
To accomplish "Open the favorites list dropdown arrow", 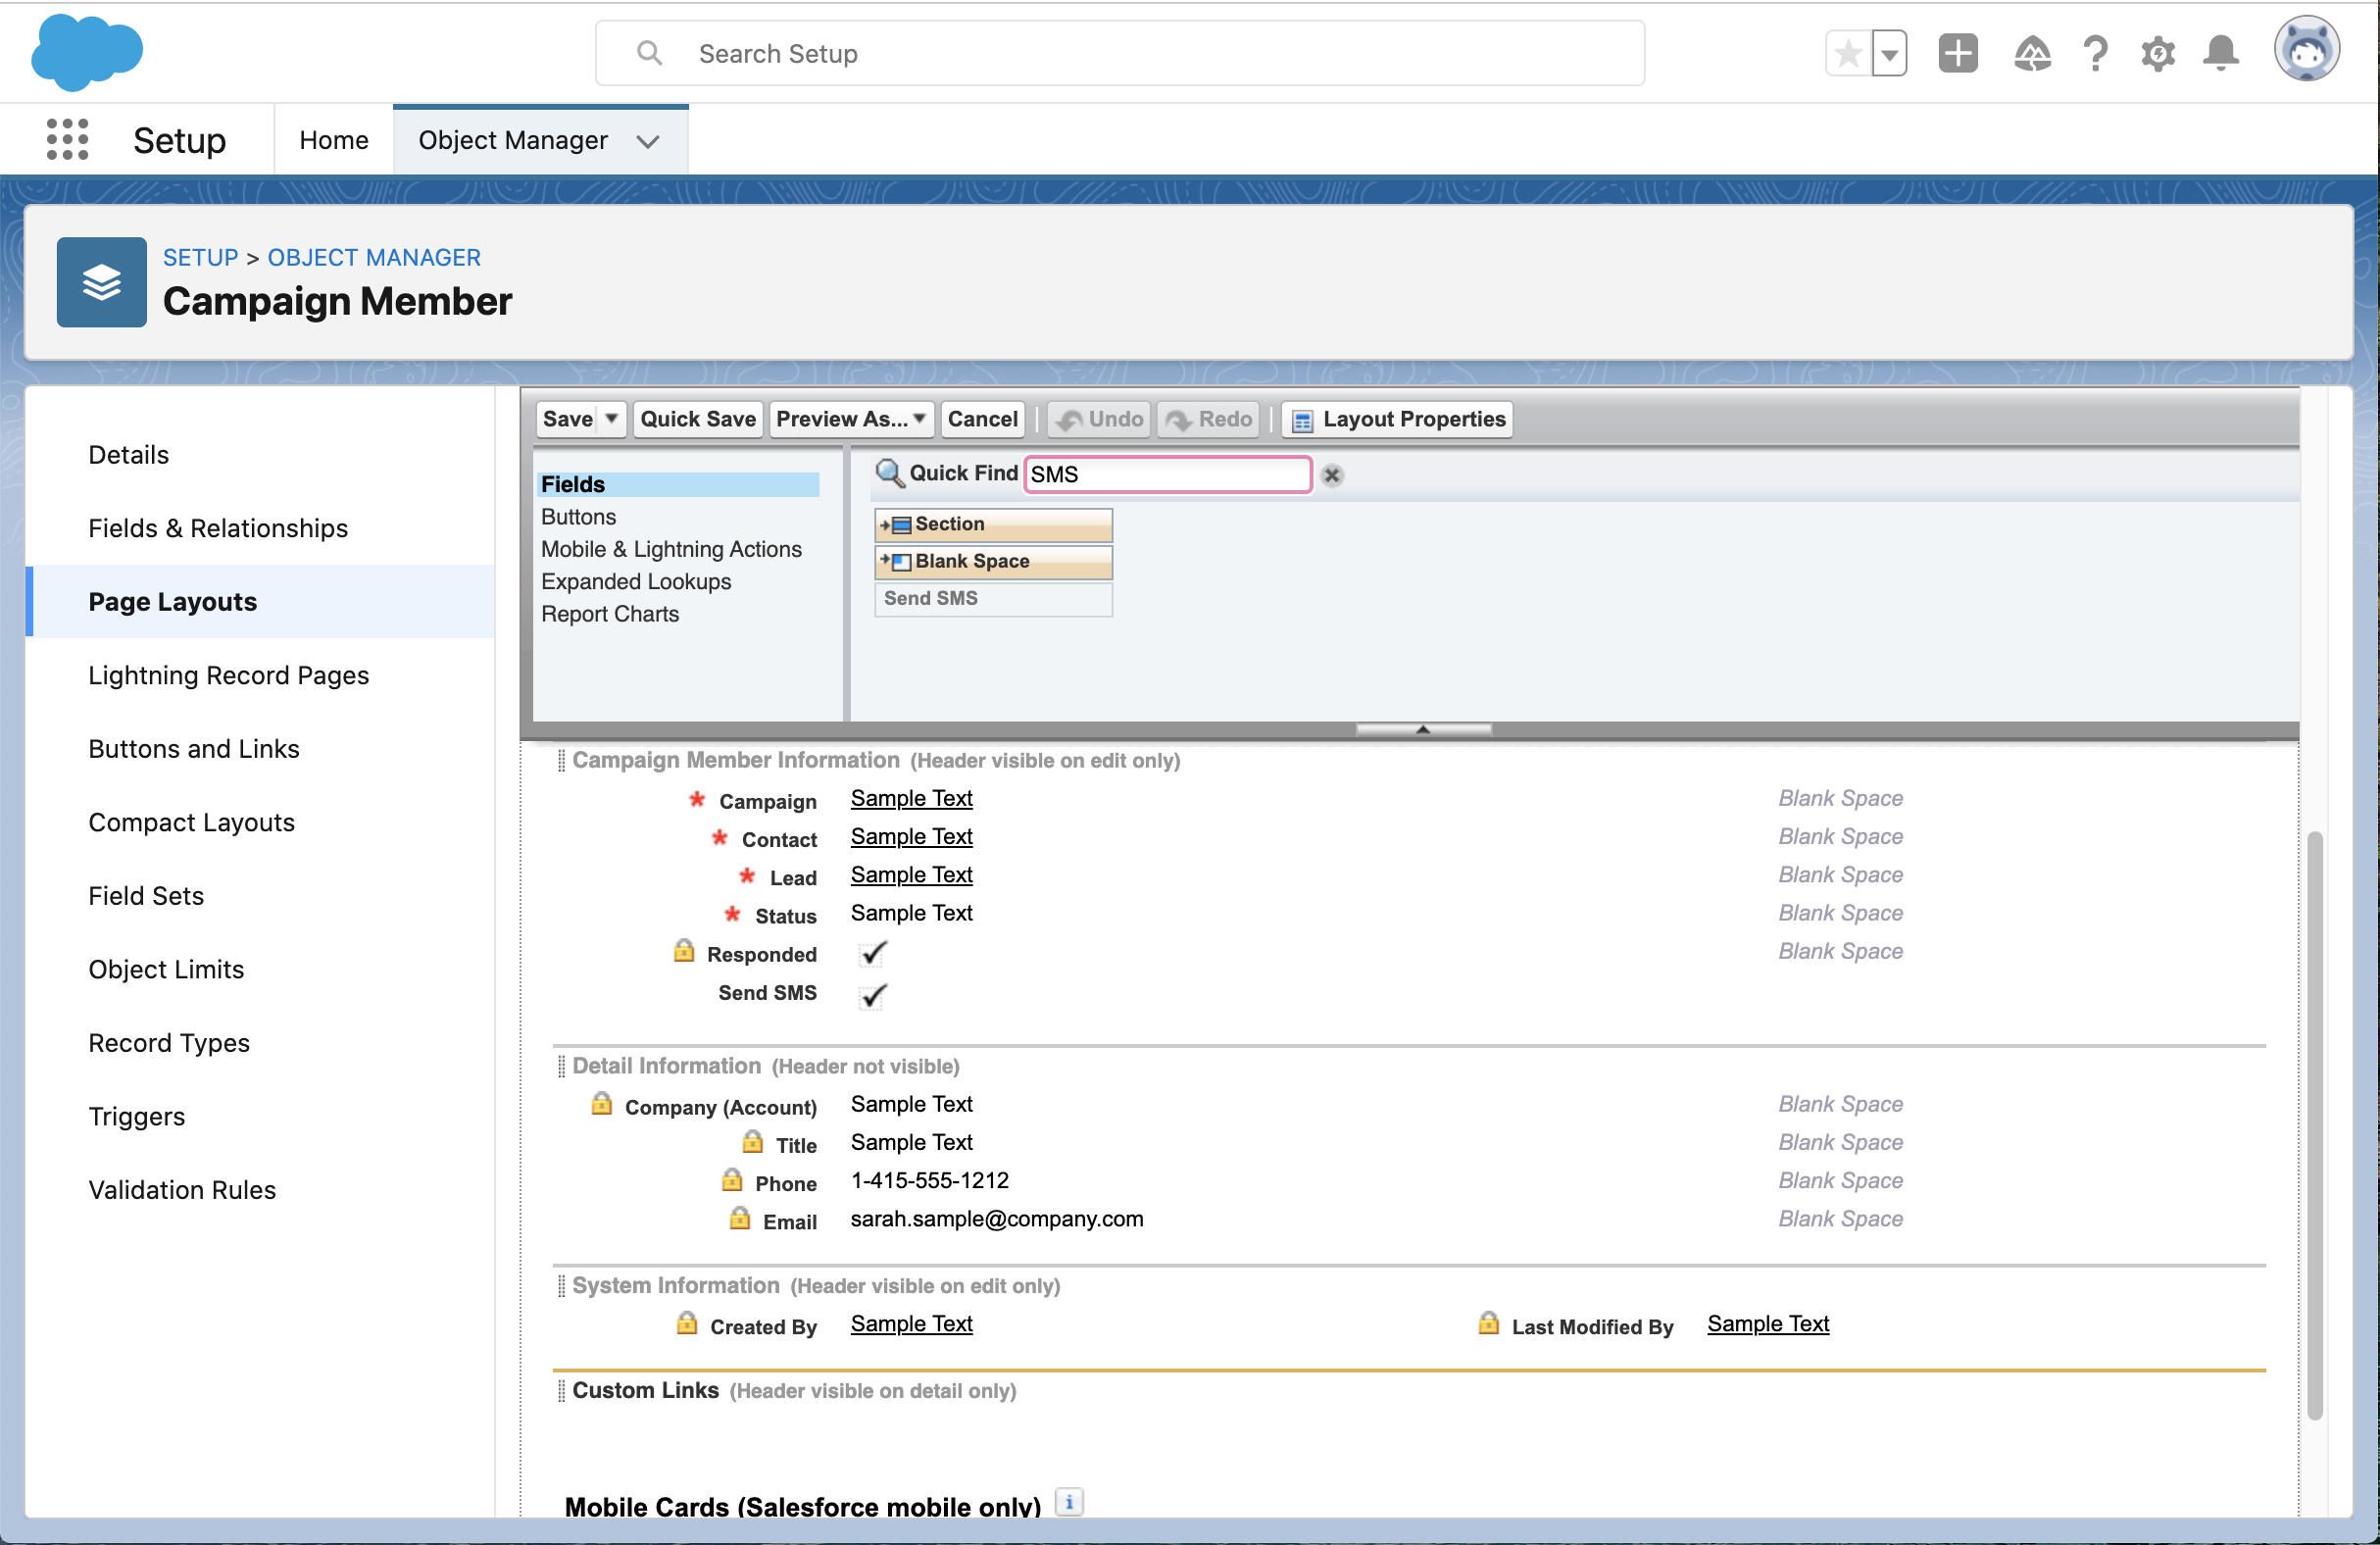I will pos(1889,53).
